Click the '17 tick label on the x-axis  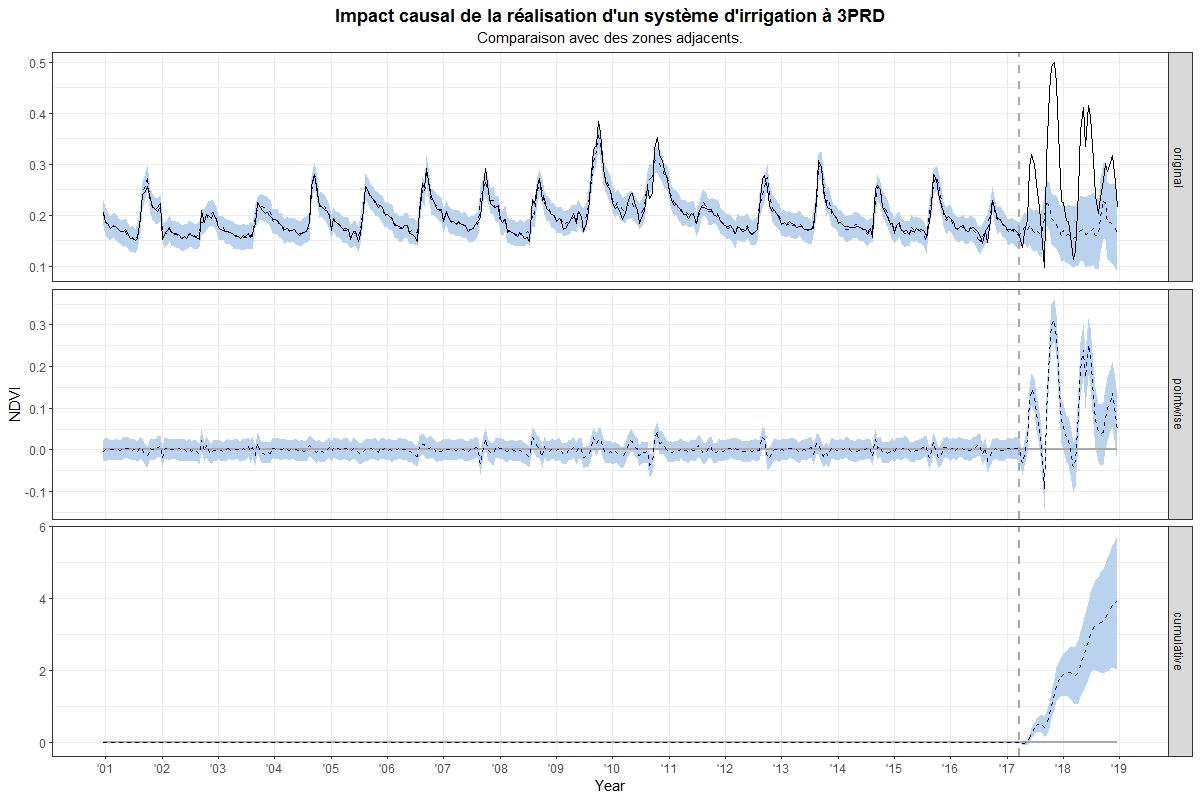1006,768
